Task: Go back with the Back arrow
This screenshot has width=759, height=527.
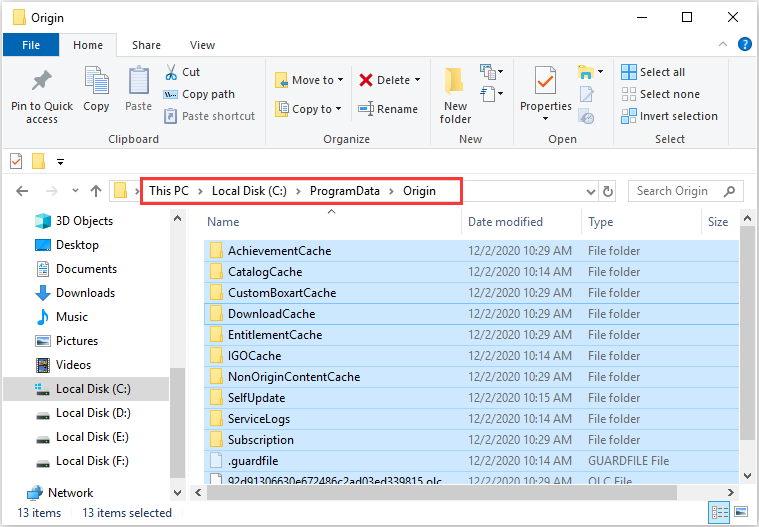Action: tap(22, 191)
